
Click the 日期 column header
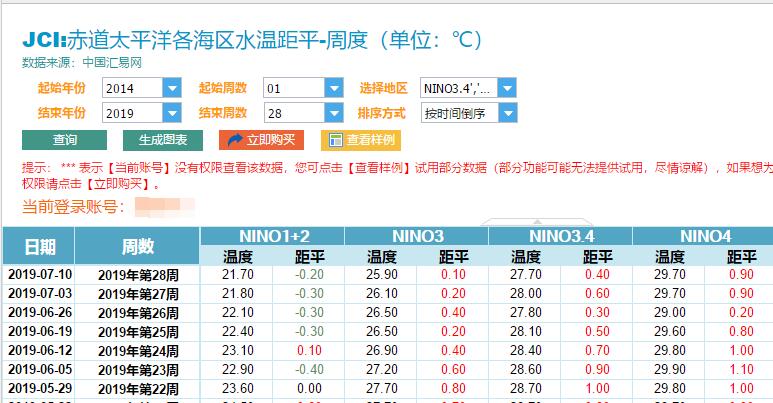39,246
